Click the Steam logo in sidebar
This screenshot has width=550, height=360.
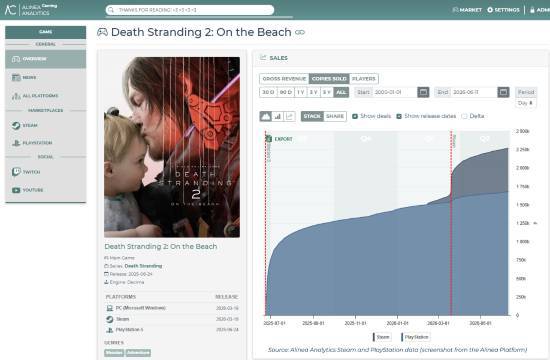tap(16, 125)
